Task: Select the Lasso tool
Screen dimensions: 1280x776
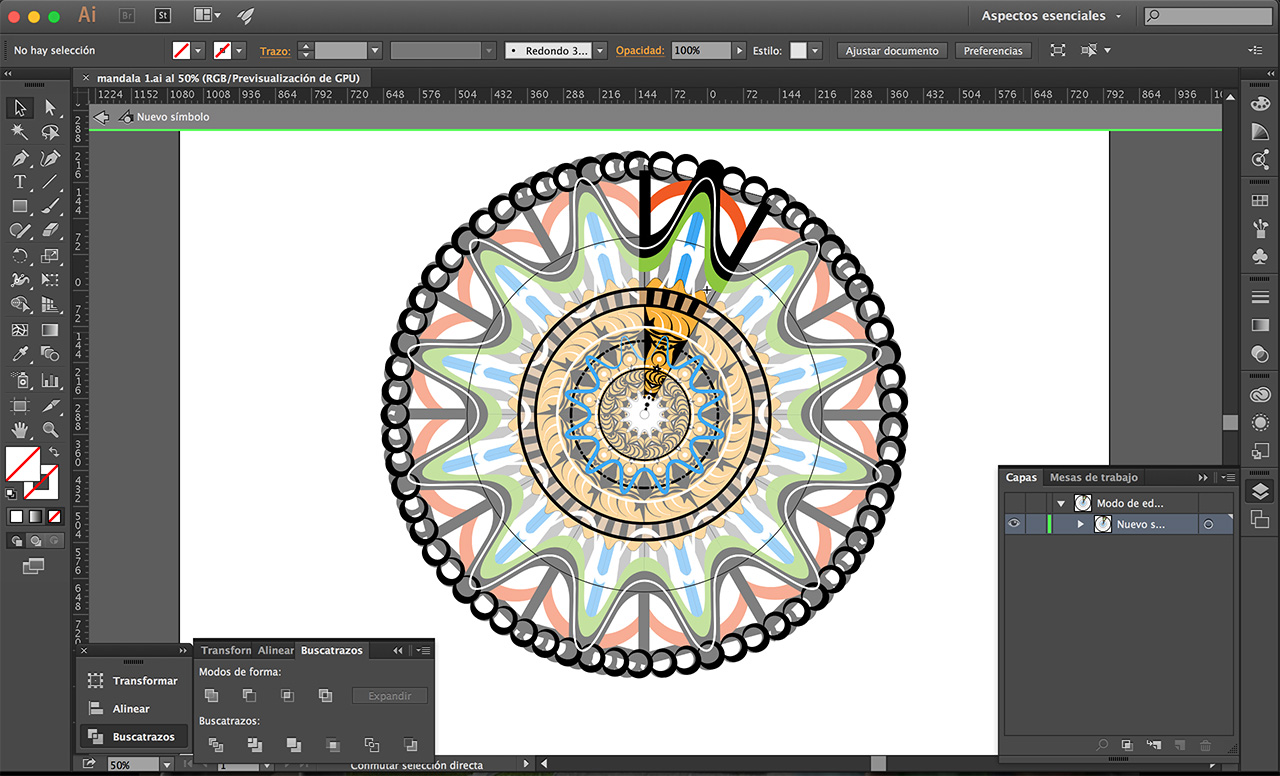Action: (50, 132)
